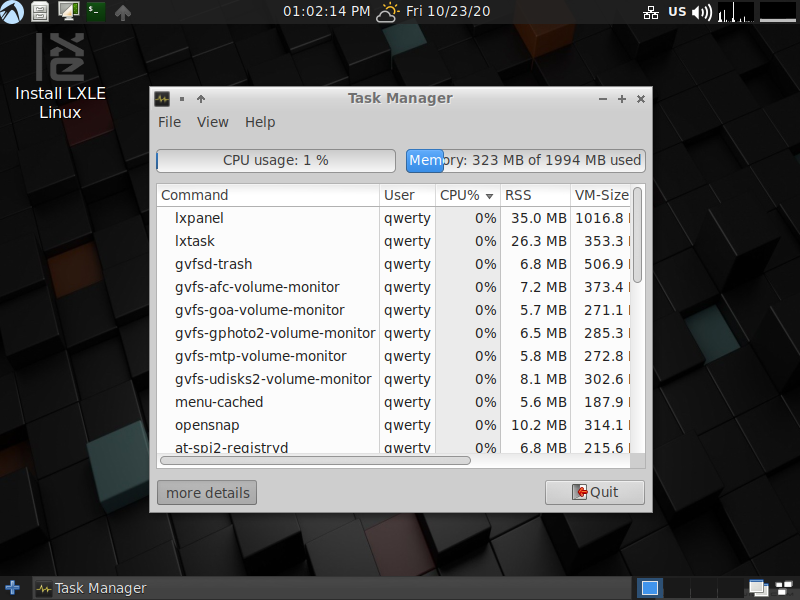Sort by the User column header
800x600 pixels.
click(x=407, y=195)
